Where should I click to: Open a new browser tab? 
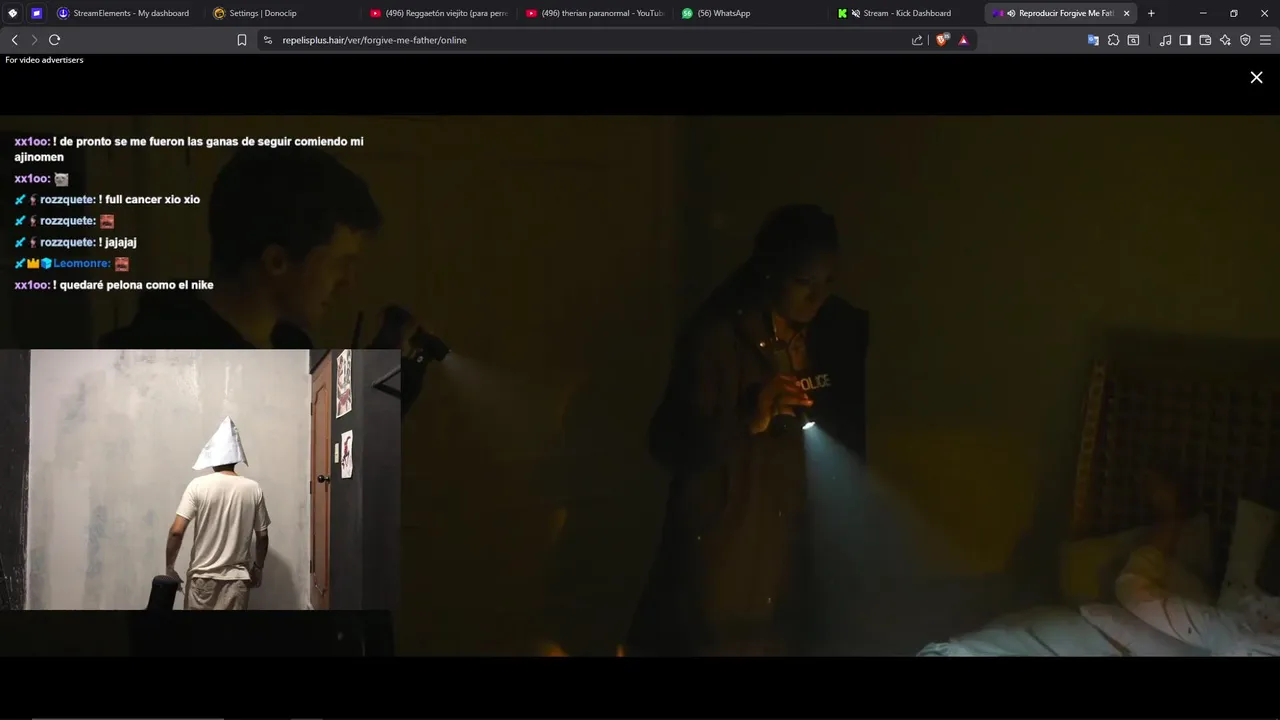(1151, 13)
